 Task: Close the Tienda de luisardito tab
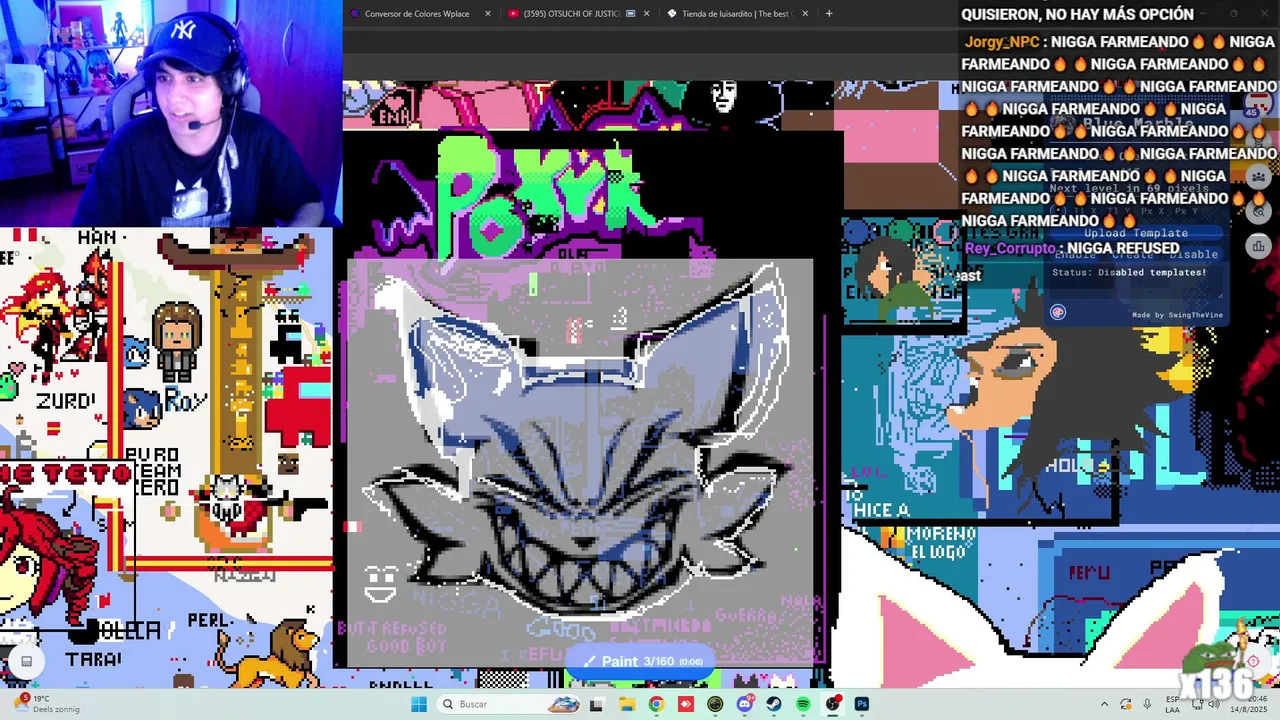(x=805, y=14)
